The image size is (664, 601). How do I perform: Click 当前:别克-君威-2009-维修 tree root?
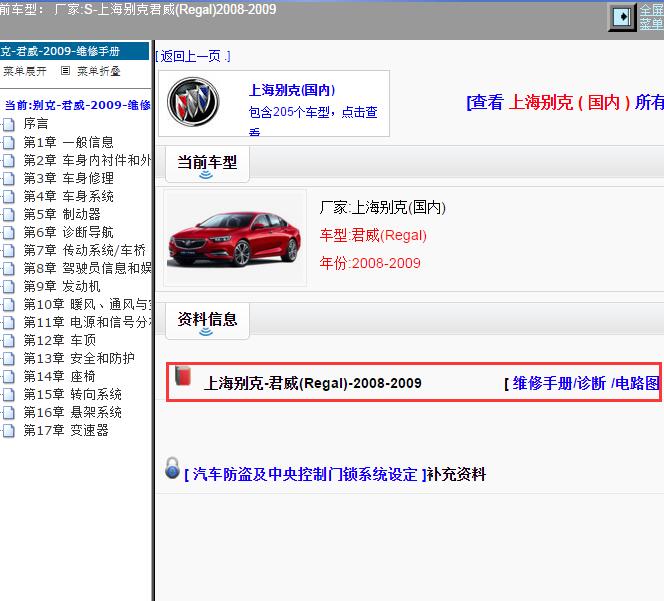tap(77, 105)
